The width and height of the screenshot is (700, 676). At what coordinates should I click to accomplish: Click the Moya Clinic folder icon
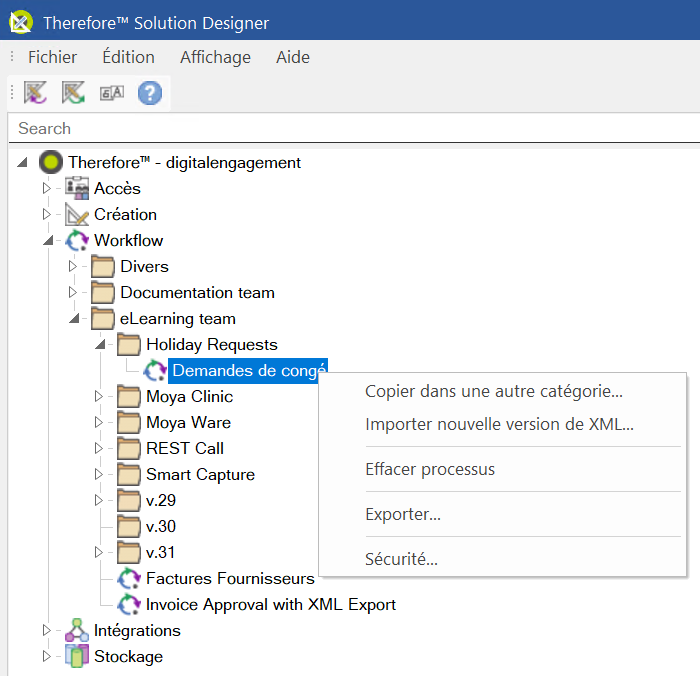click(x=129, y=396)
